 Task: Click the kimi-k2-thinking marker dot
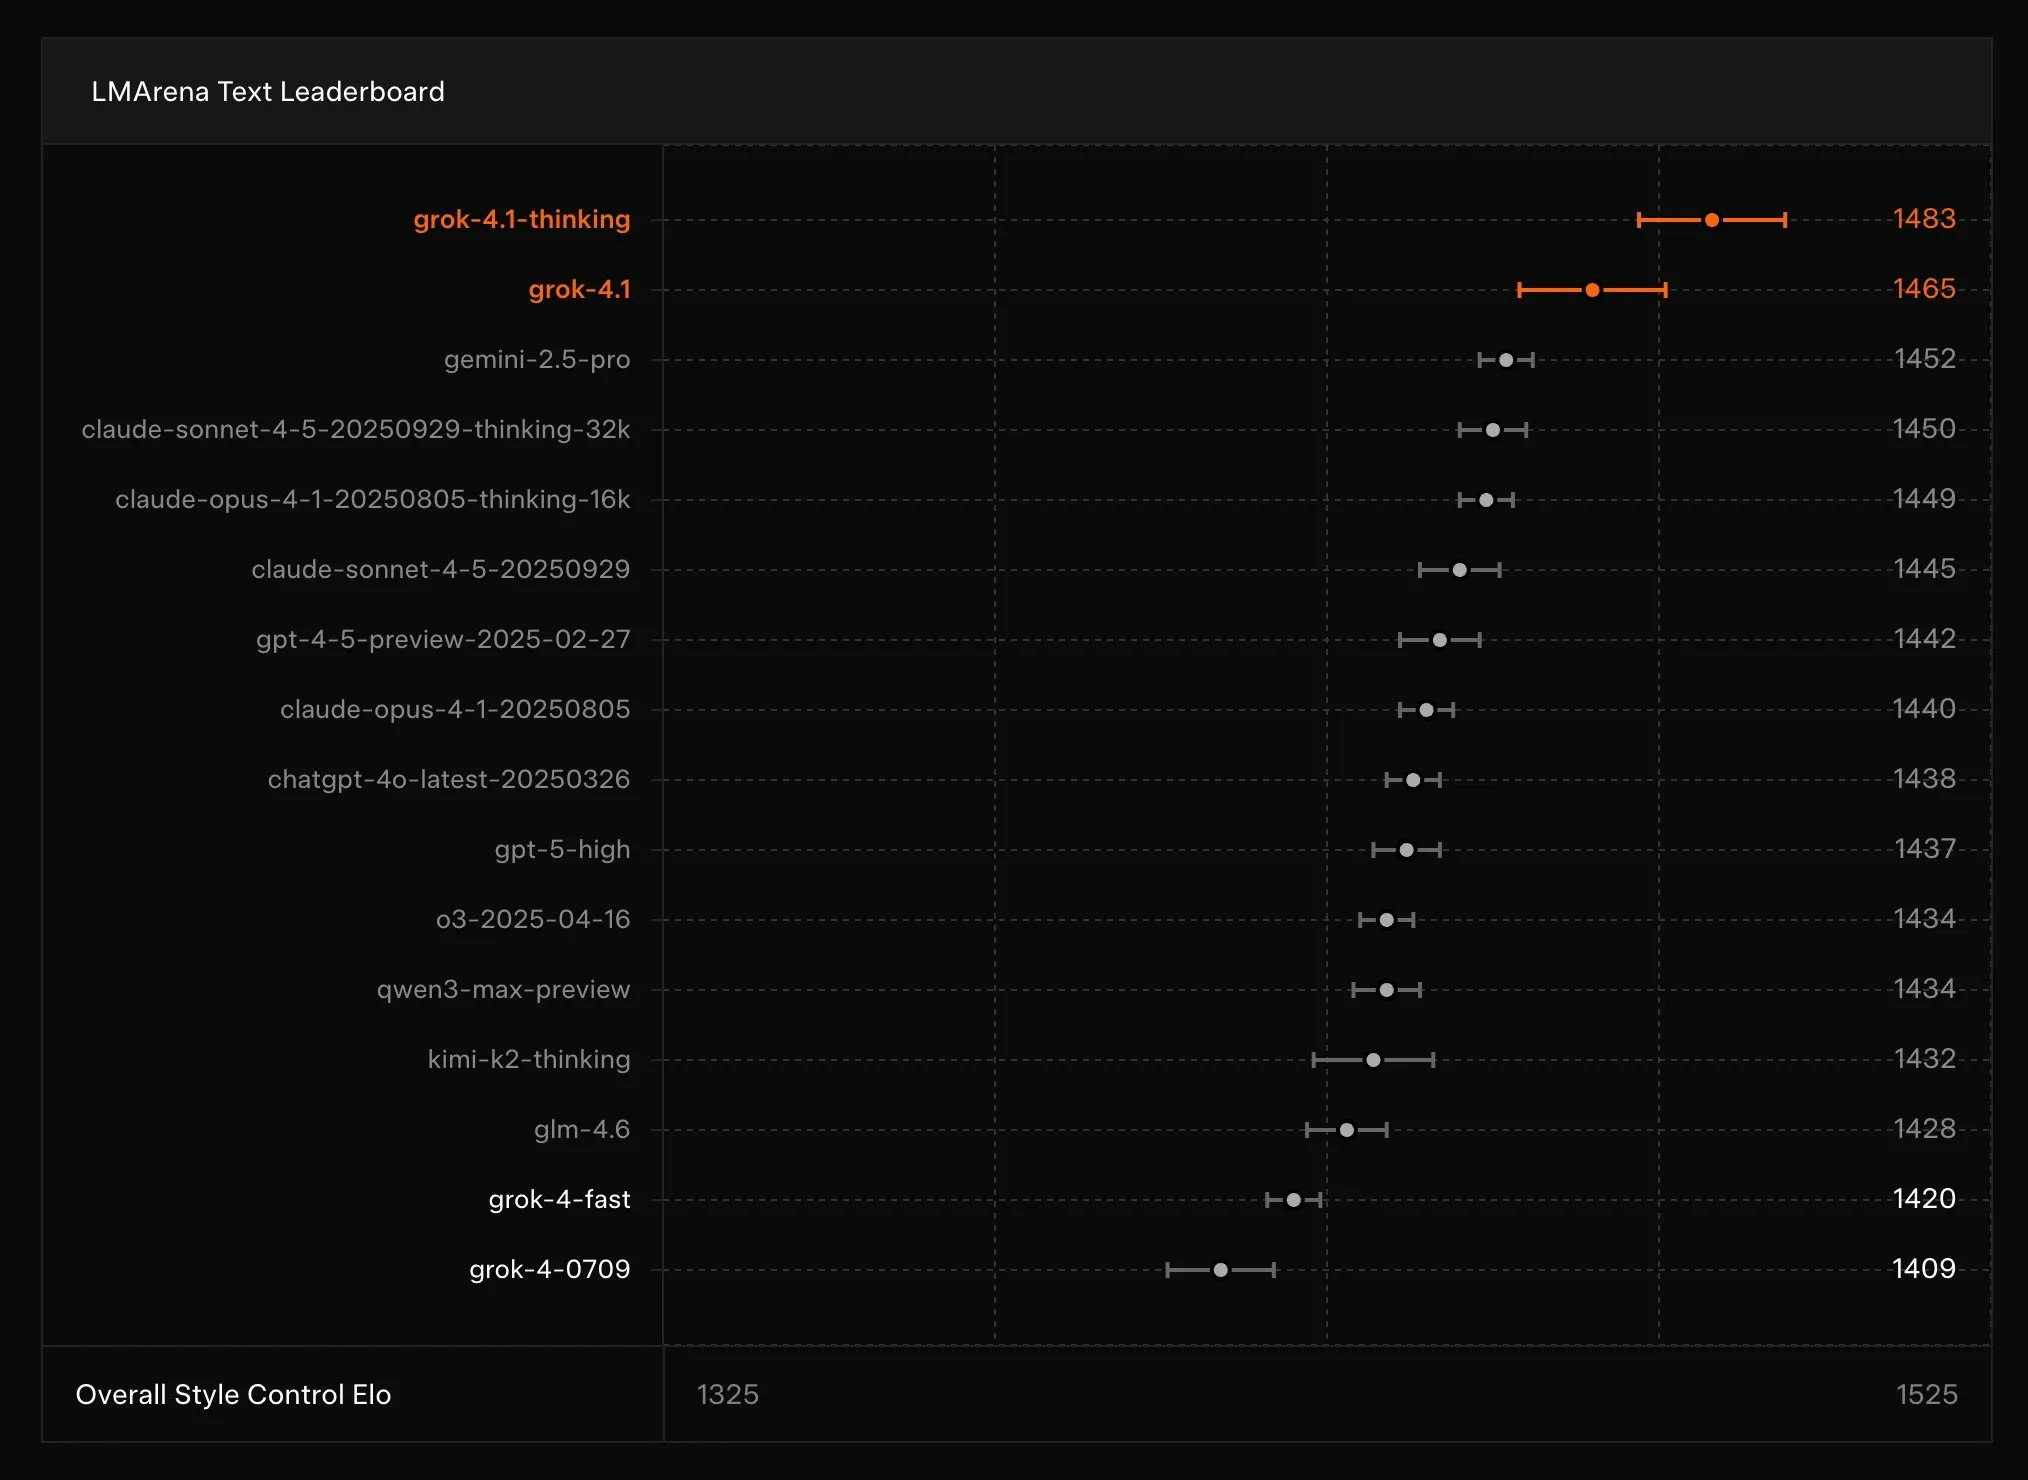pos(1374,1059)
